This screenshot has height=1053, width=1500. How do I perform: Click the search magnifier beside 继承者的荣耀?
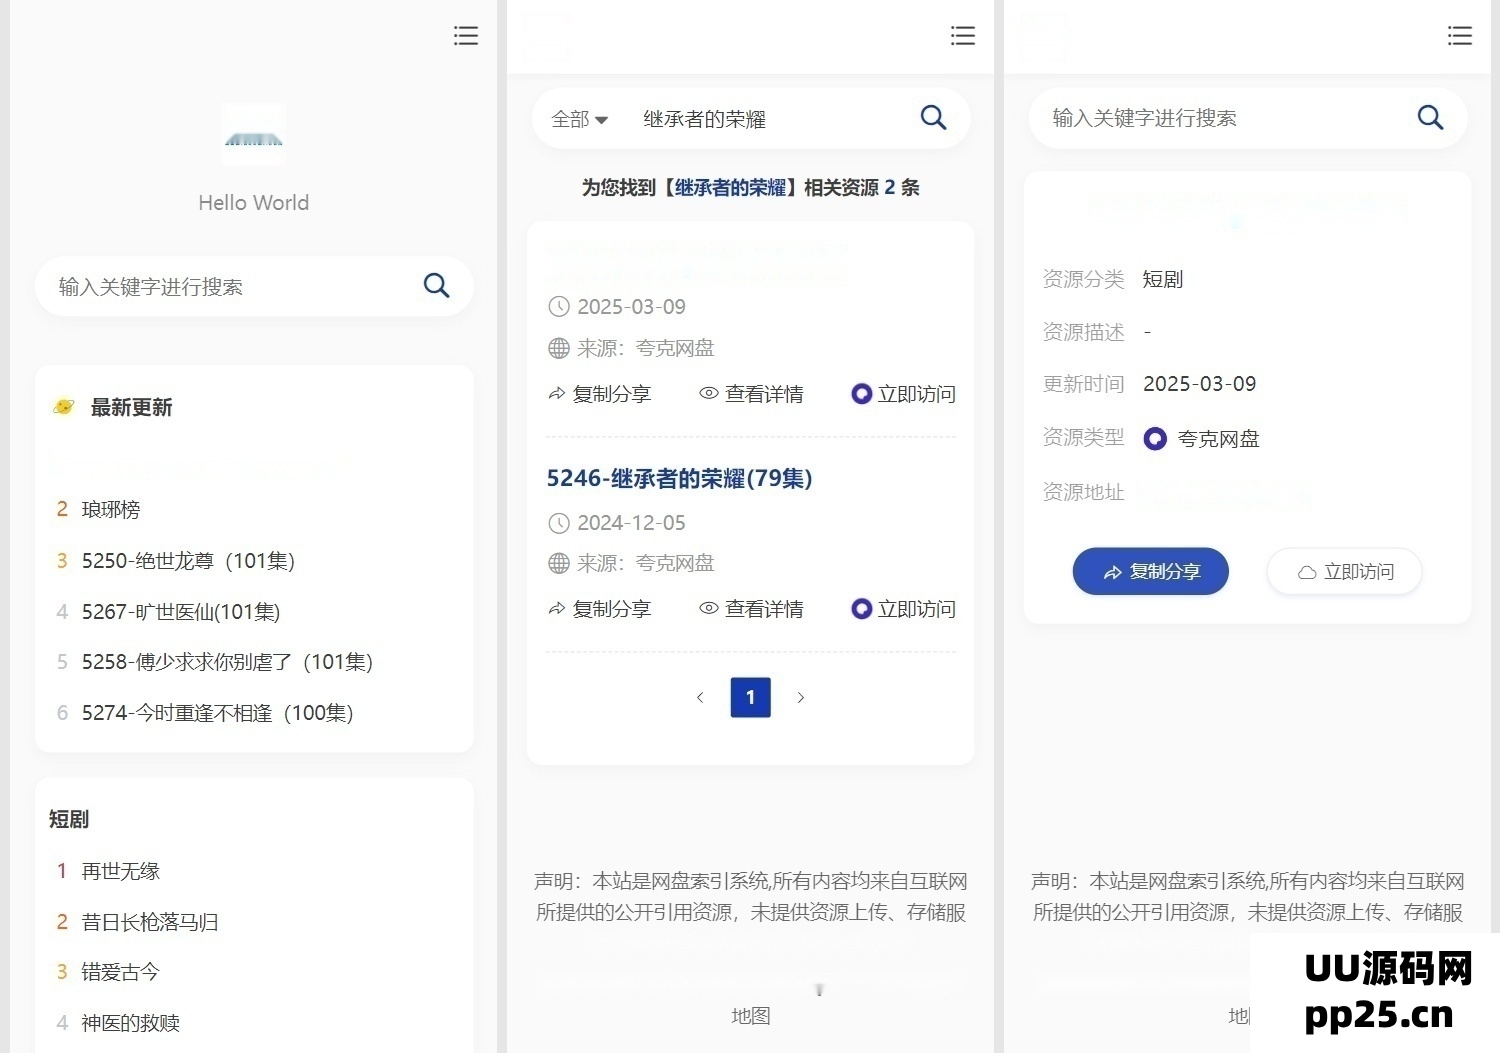point(933,118)
